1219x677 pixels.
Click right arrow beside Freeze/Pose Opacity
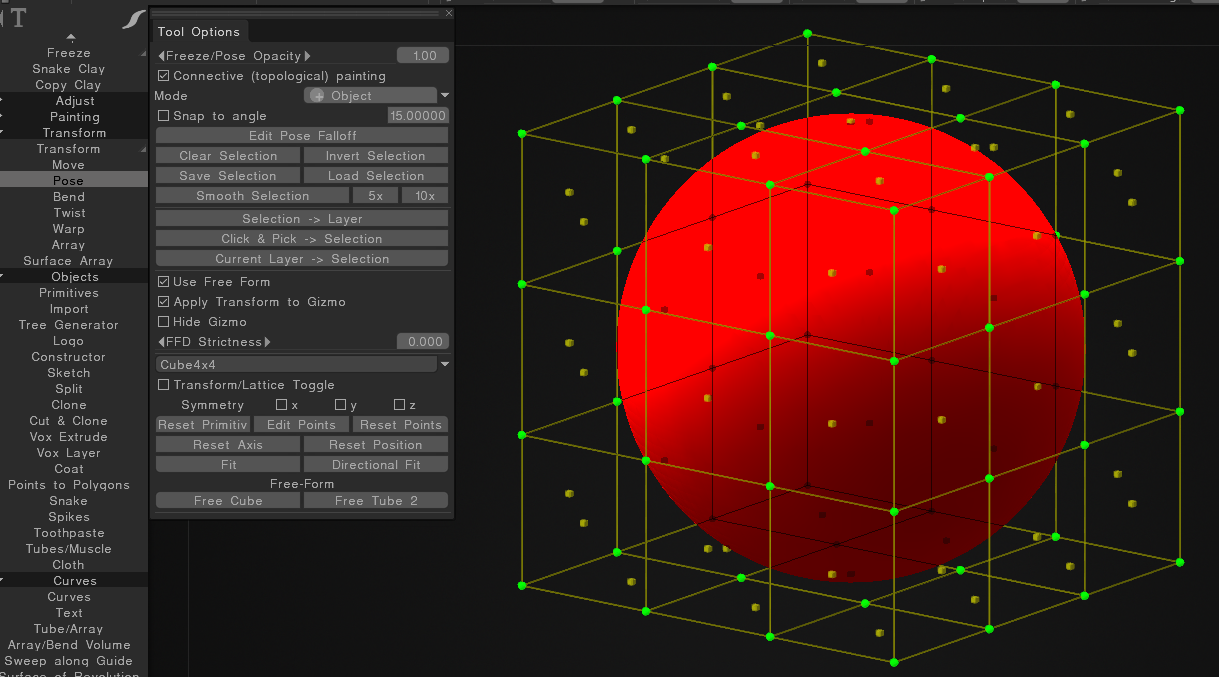[x=308, y=56]
